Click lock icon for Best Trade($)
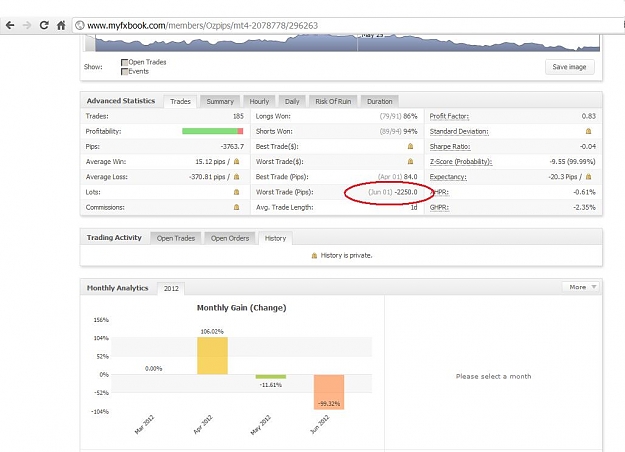Viewport: 625px width, 452px height. [x=410, y=146]
